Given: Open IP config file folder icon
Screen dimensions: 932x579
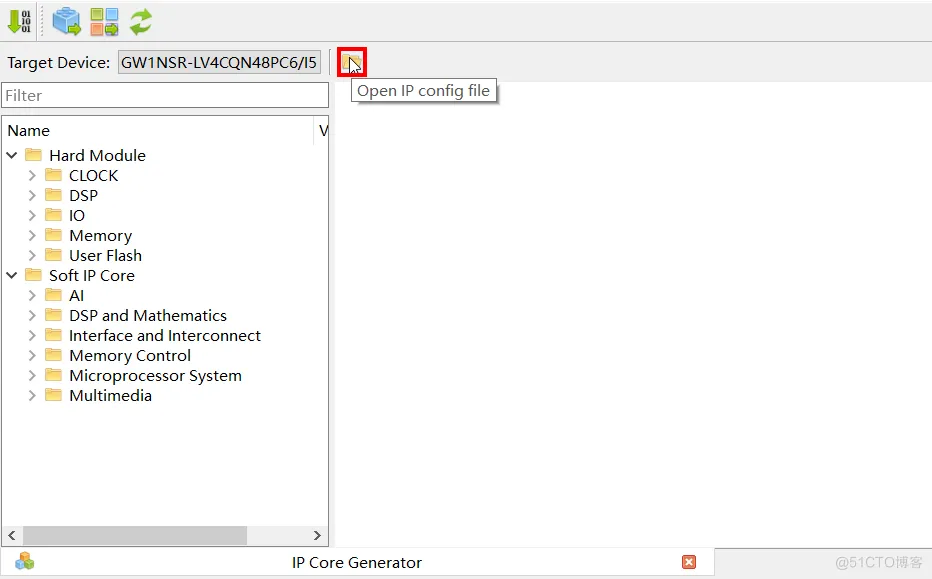Looking at the screenshot, I should click(x=351, y=62).
